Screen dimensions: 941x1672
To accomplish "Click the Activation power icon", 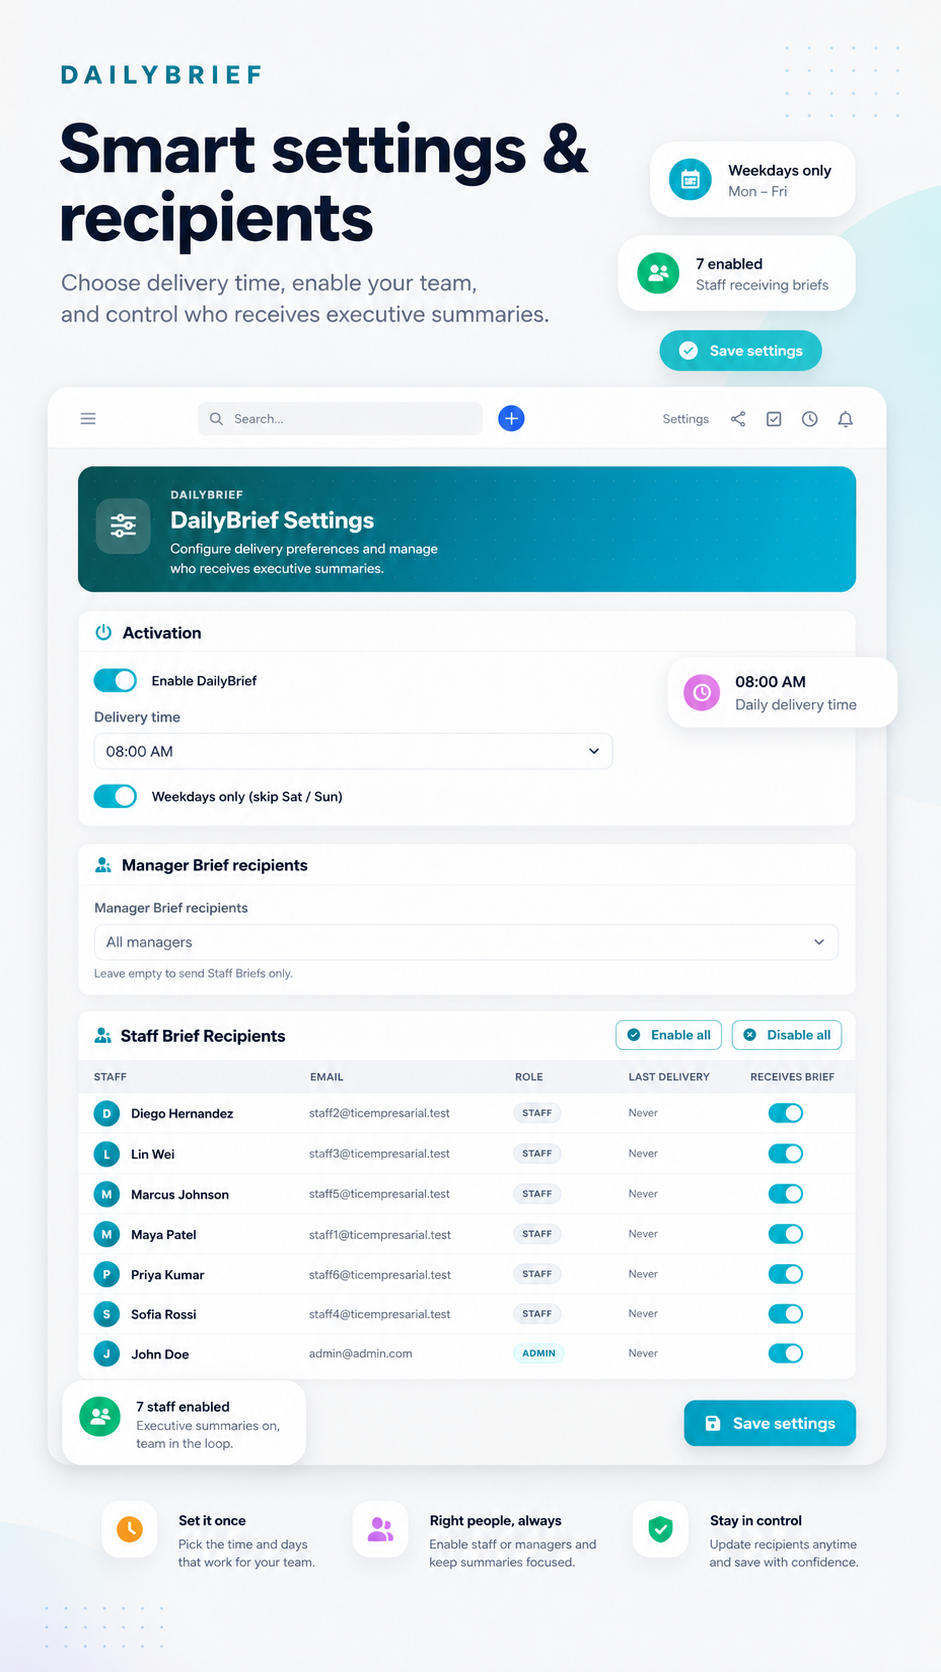I will tap(103, 632).
